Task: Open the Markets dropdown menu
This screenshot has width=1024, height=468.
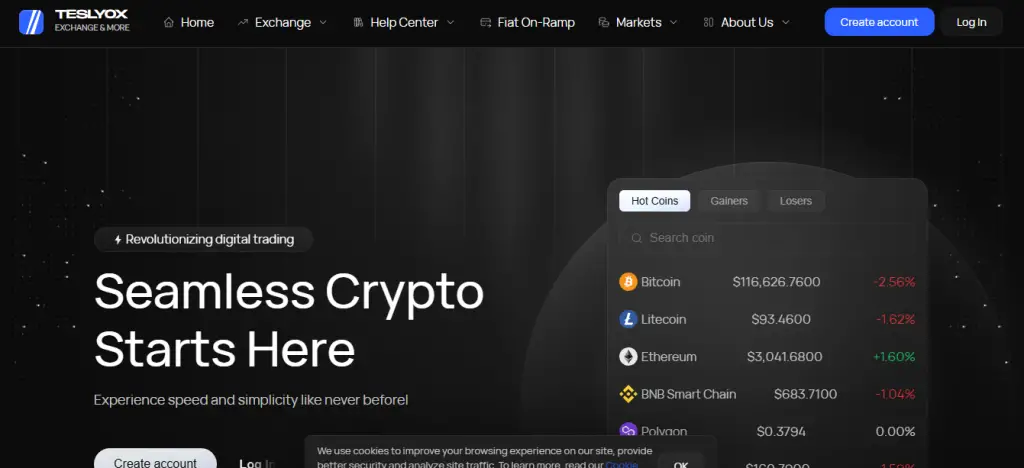Action: (x=638, y=22)
